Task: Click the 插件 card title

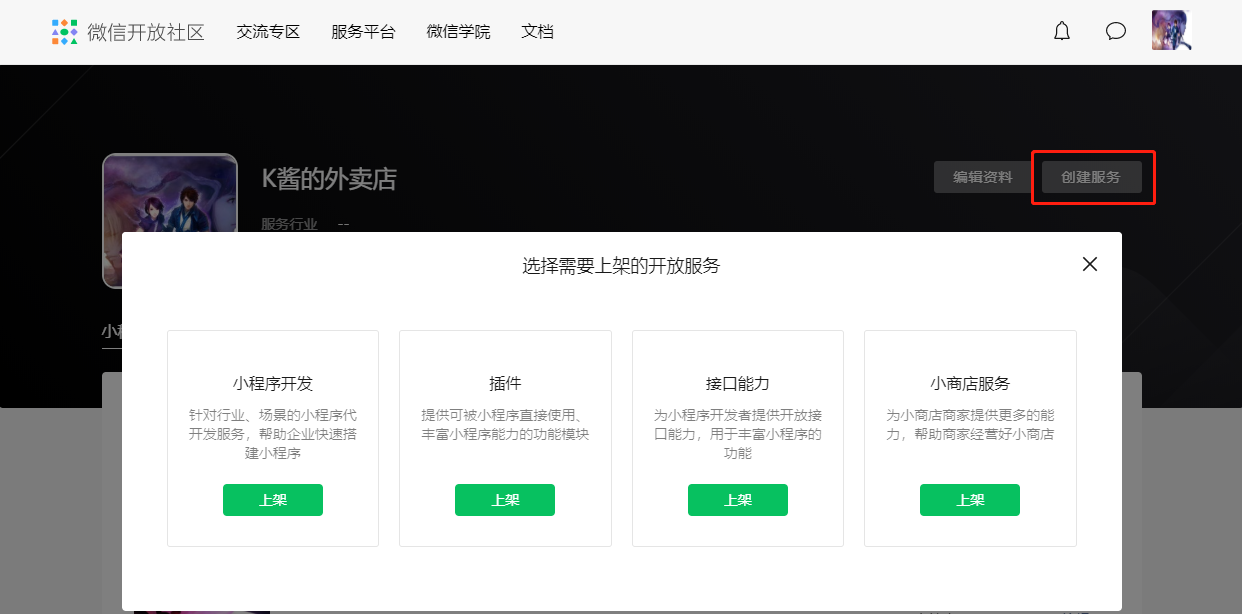Action: (505, 384)
